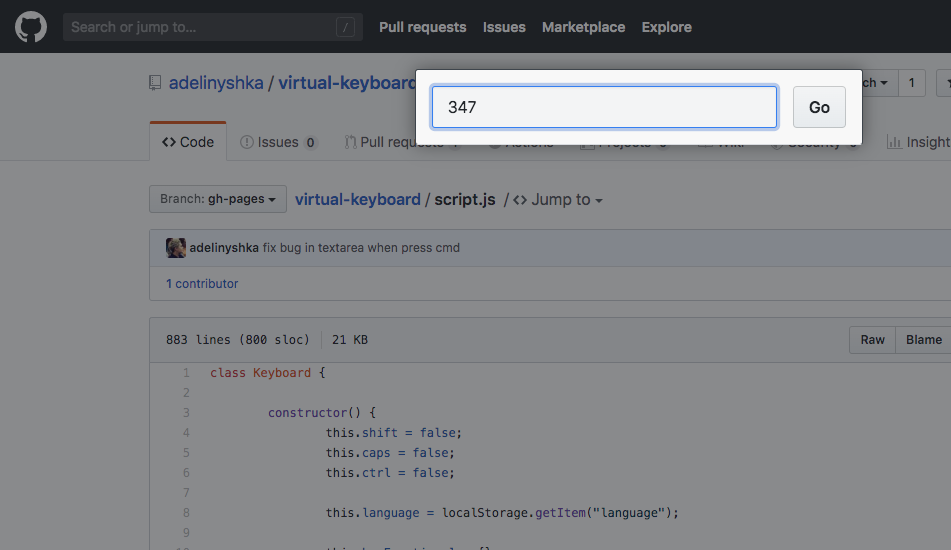Focus the Search or jump to field

coord(213,27)
